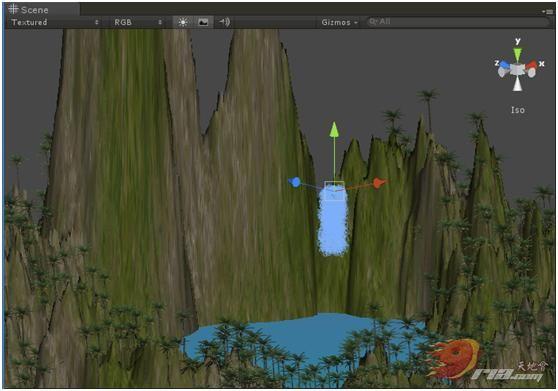558x391 pixels.
Task: Grab the blue Z move arrow handle
Action: 295,182
